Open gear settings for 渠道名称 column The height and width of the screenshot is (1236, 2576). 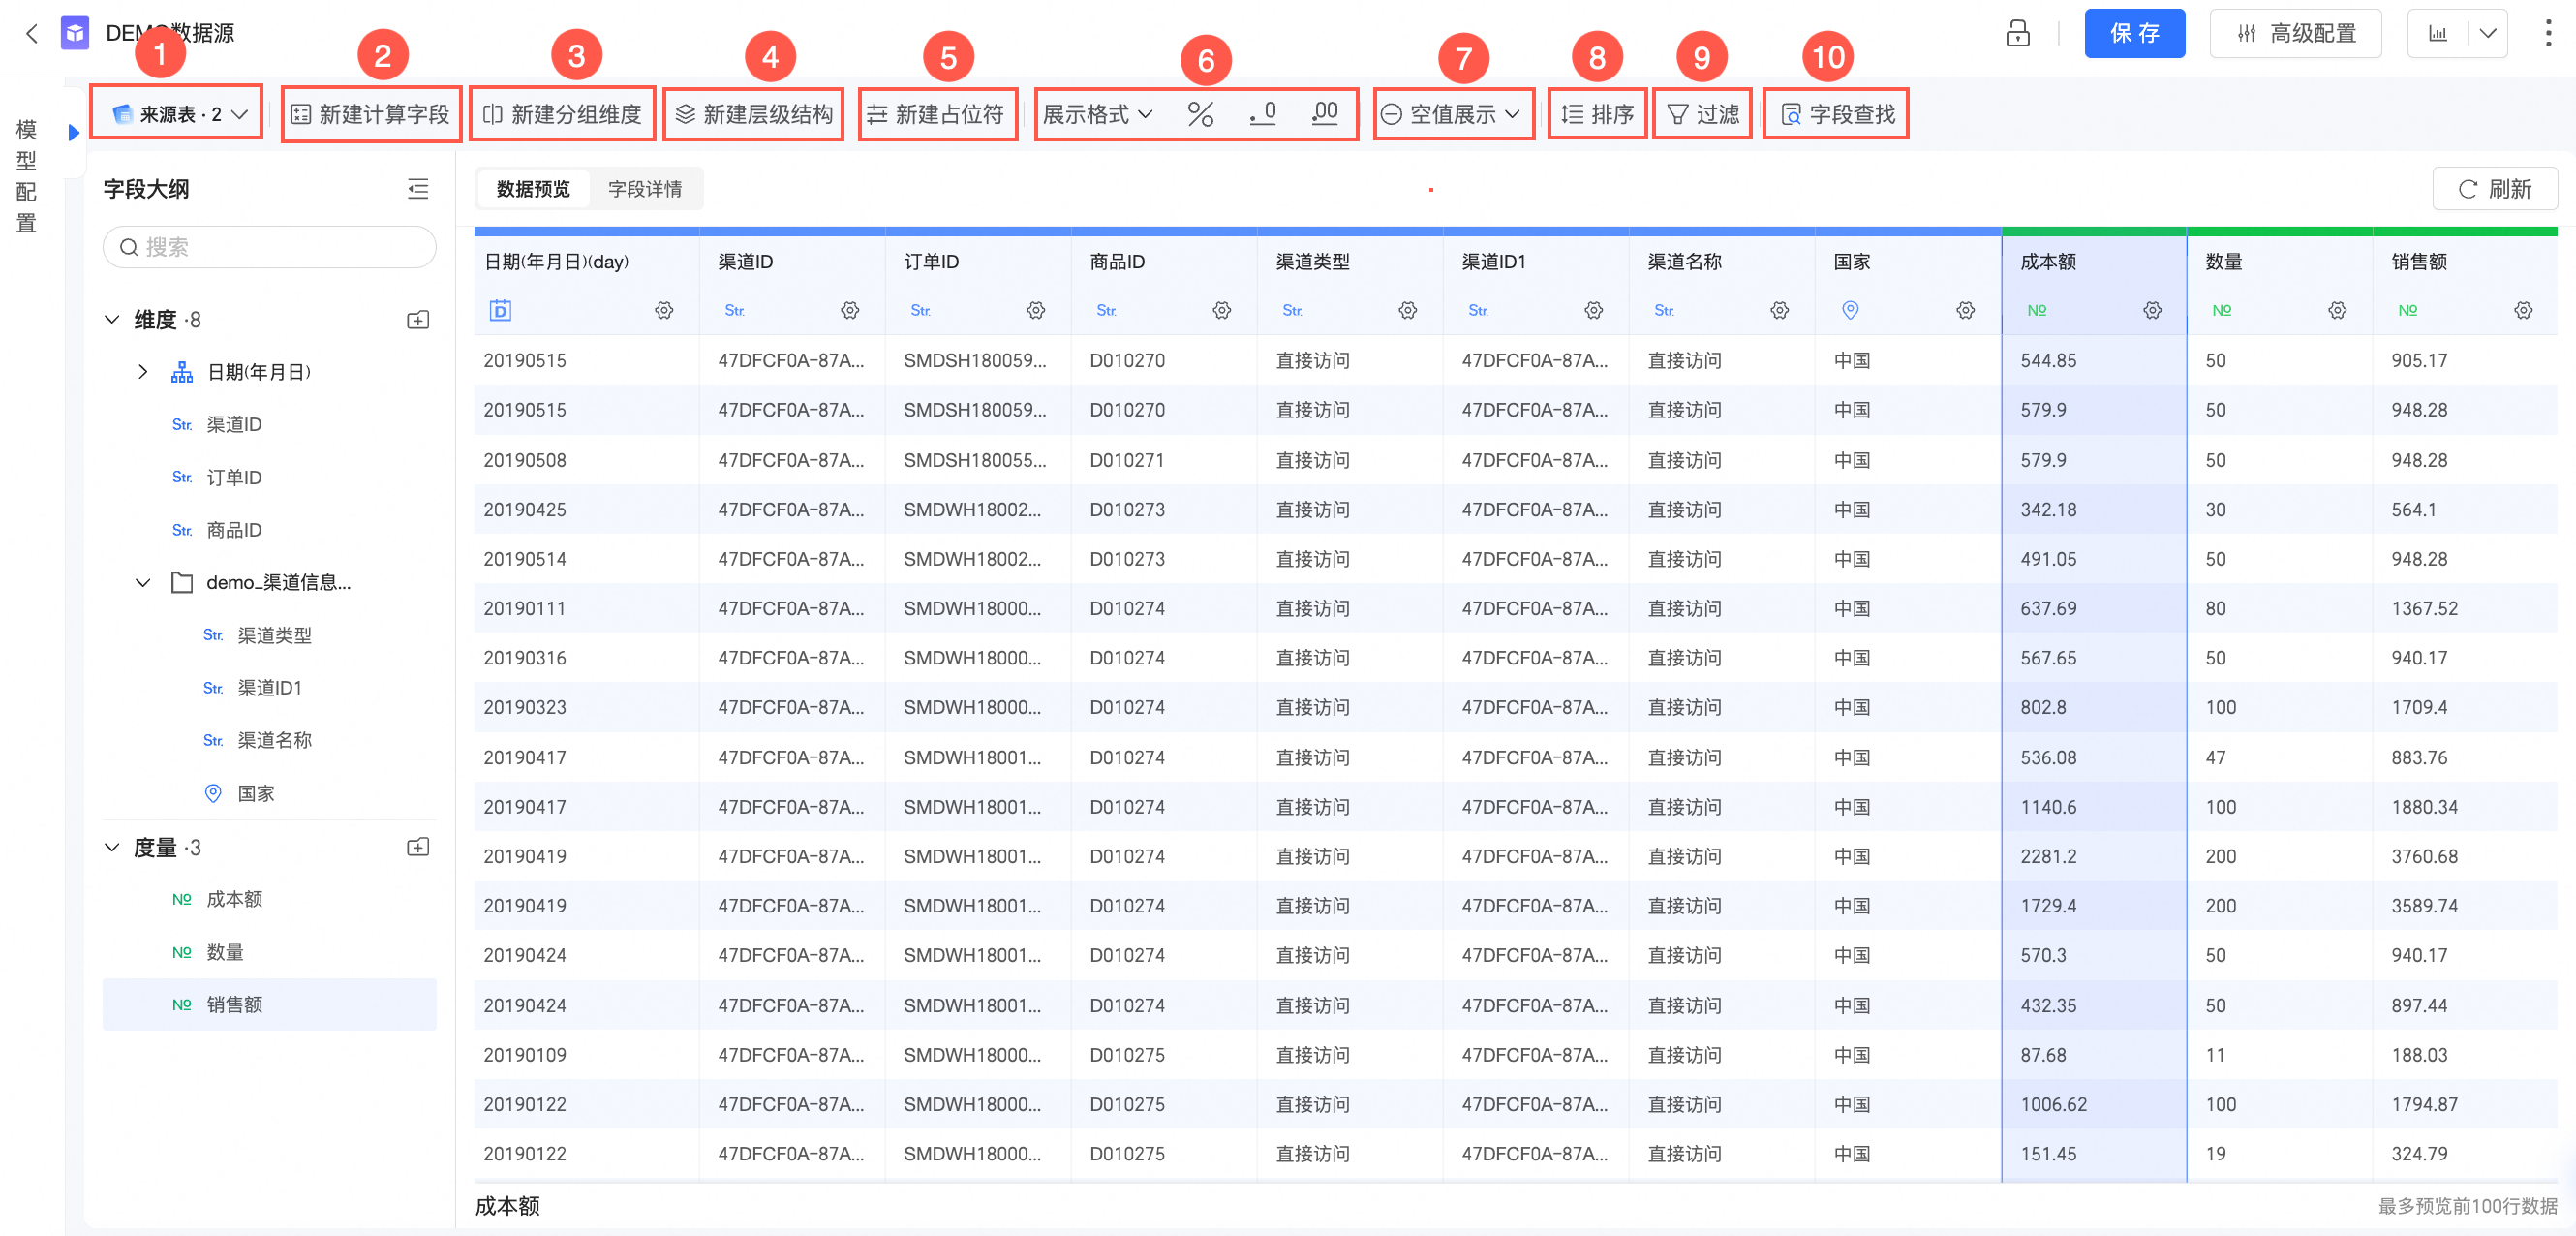[x=1780, y=310]
